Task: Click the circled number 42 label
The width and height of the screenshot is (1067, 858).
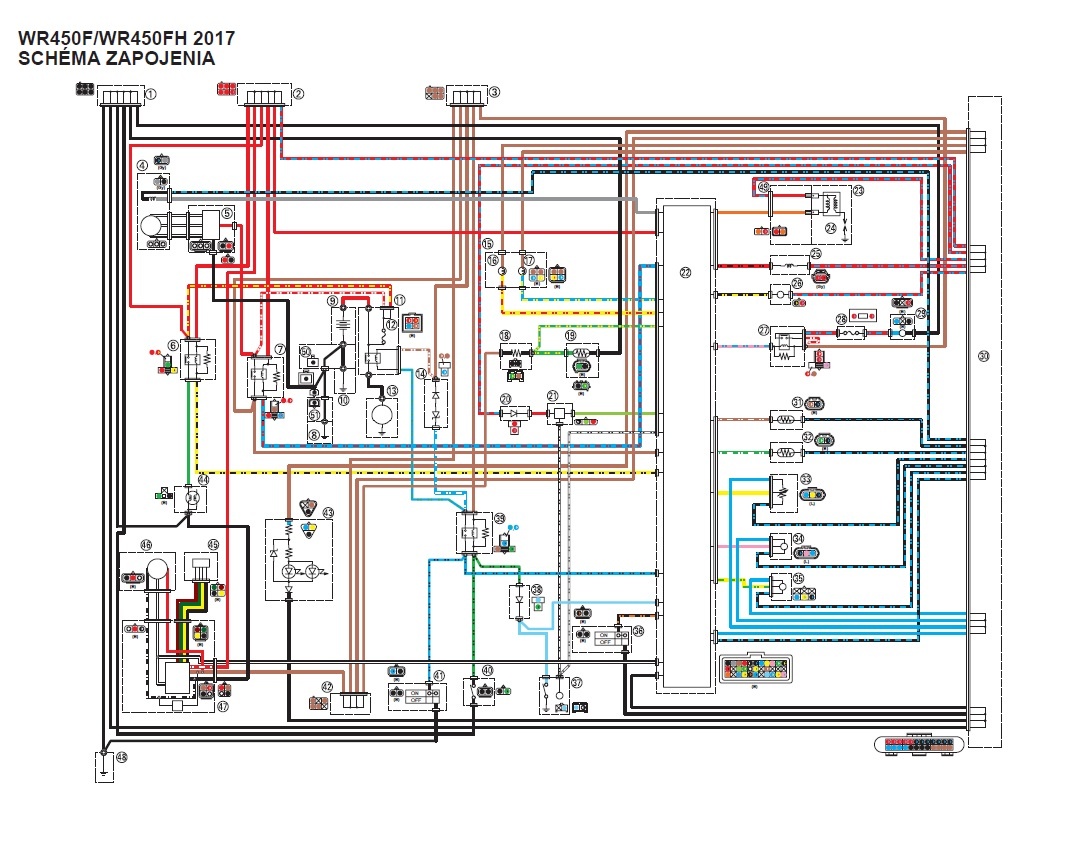Action: click(327, 687)
